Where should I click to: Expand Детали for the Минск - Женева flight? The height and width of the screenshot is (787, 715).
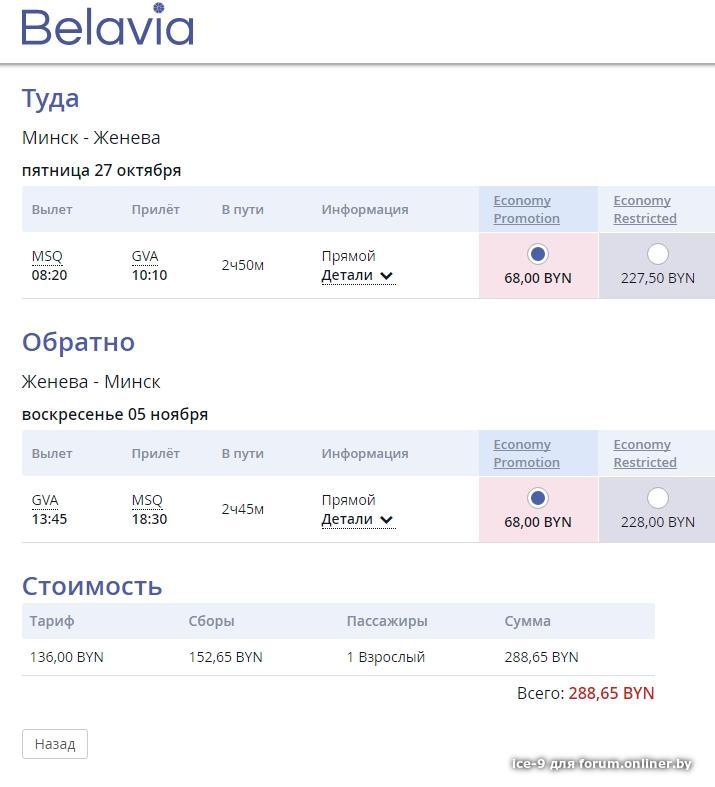tap(357, 275)
